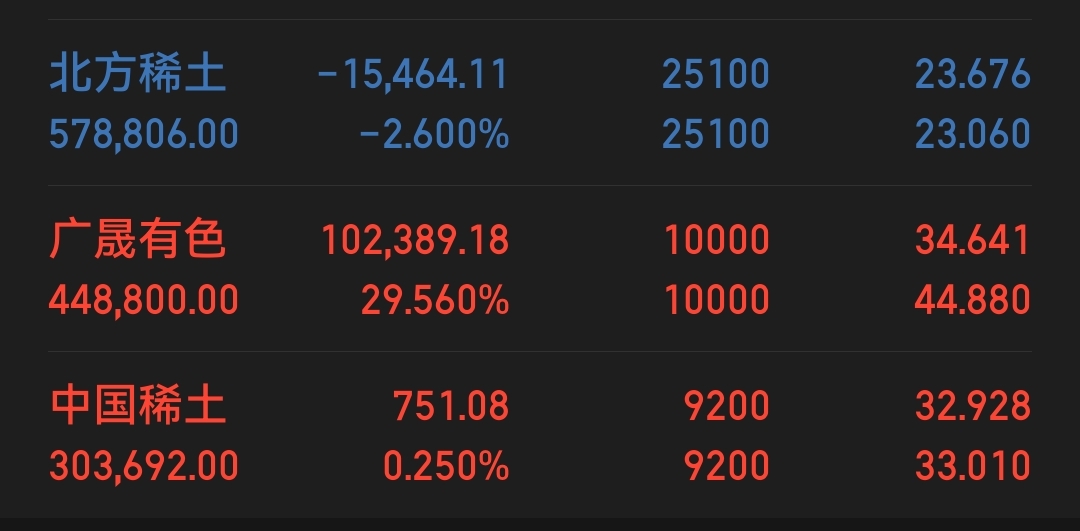Image resolution: width=1080 pixels, height=531 pixels.
Task: Click 广晟有色 cost price 34.641
Action: (x=973, y=240)
